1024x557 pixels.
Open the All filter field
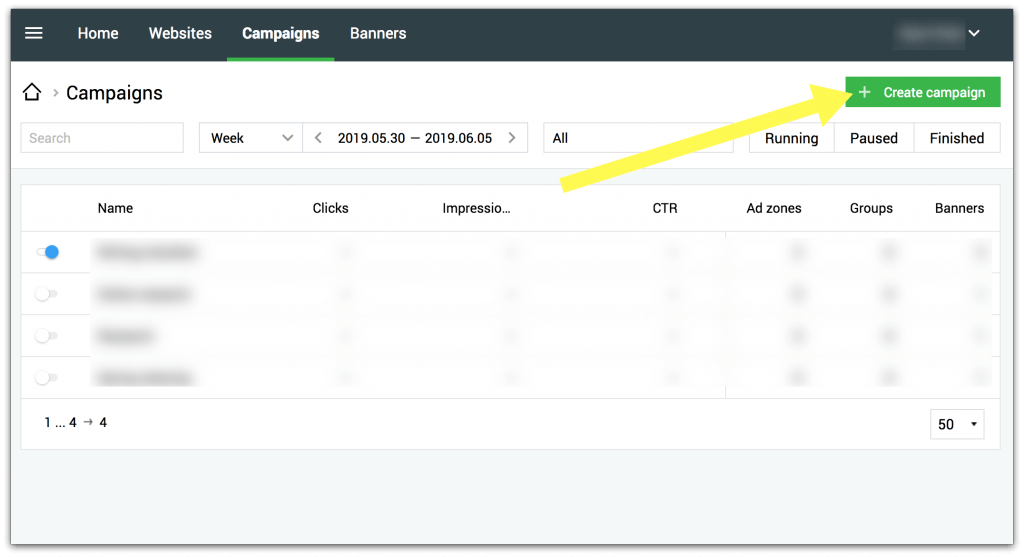point(638,138)
